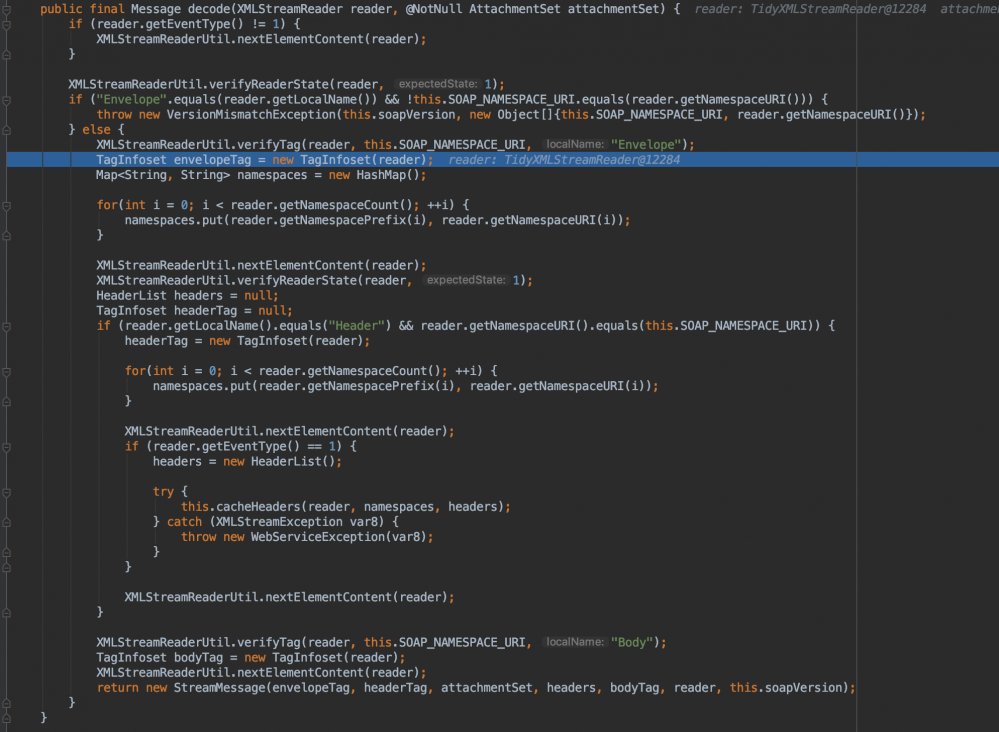999x732 pixels.
Task: Click 'verifyTag' on the "Envelope" line
Action: [268, 145]
